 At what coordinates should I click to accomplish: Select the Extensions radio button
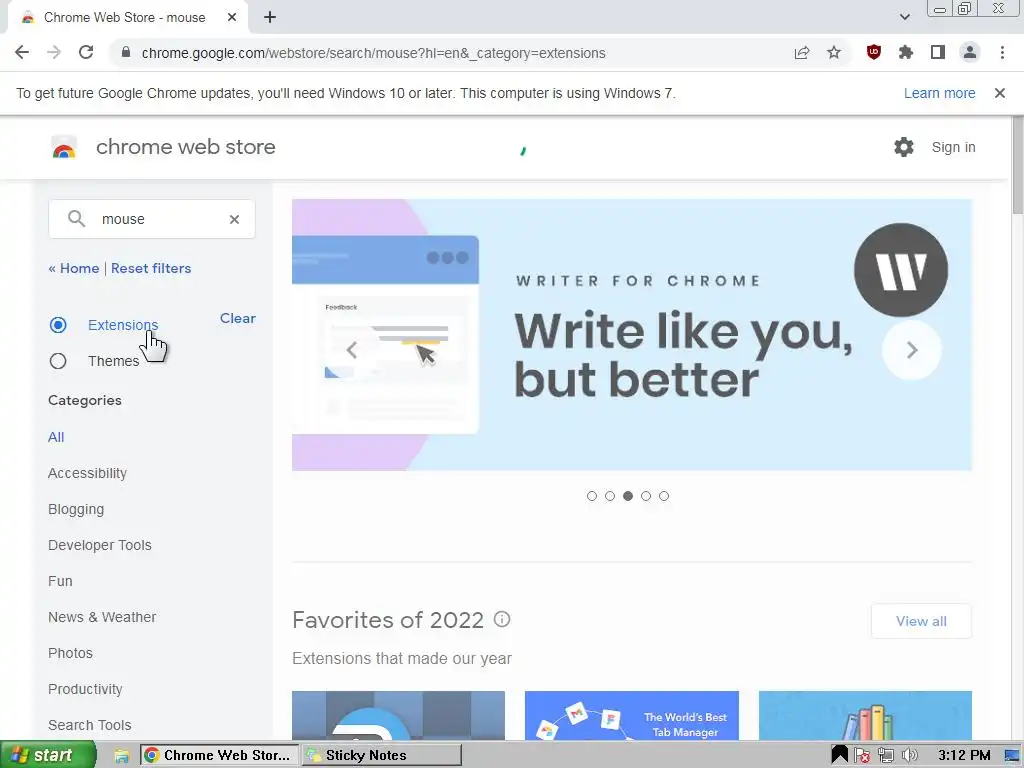click(58, 325)
